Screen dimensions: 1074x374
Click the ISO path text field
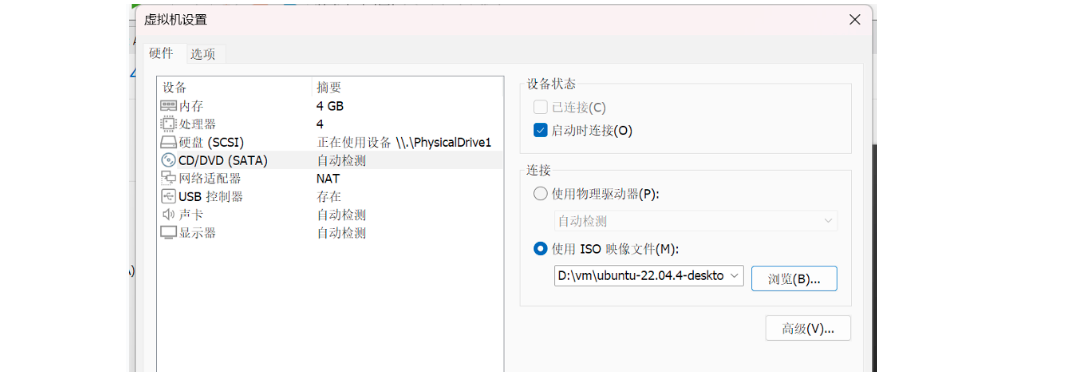tap(641, 275)
